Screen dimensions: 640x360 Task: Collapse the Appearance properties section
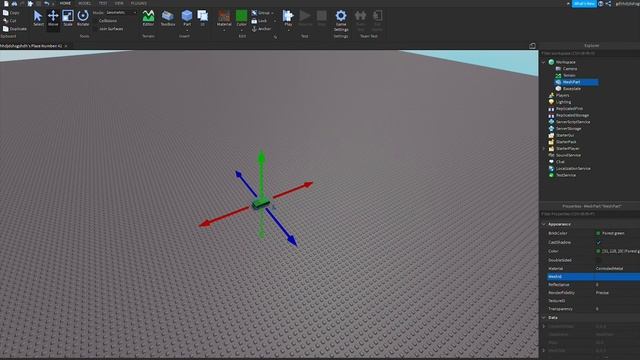(x=544, y=224)
